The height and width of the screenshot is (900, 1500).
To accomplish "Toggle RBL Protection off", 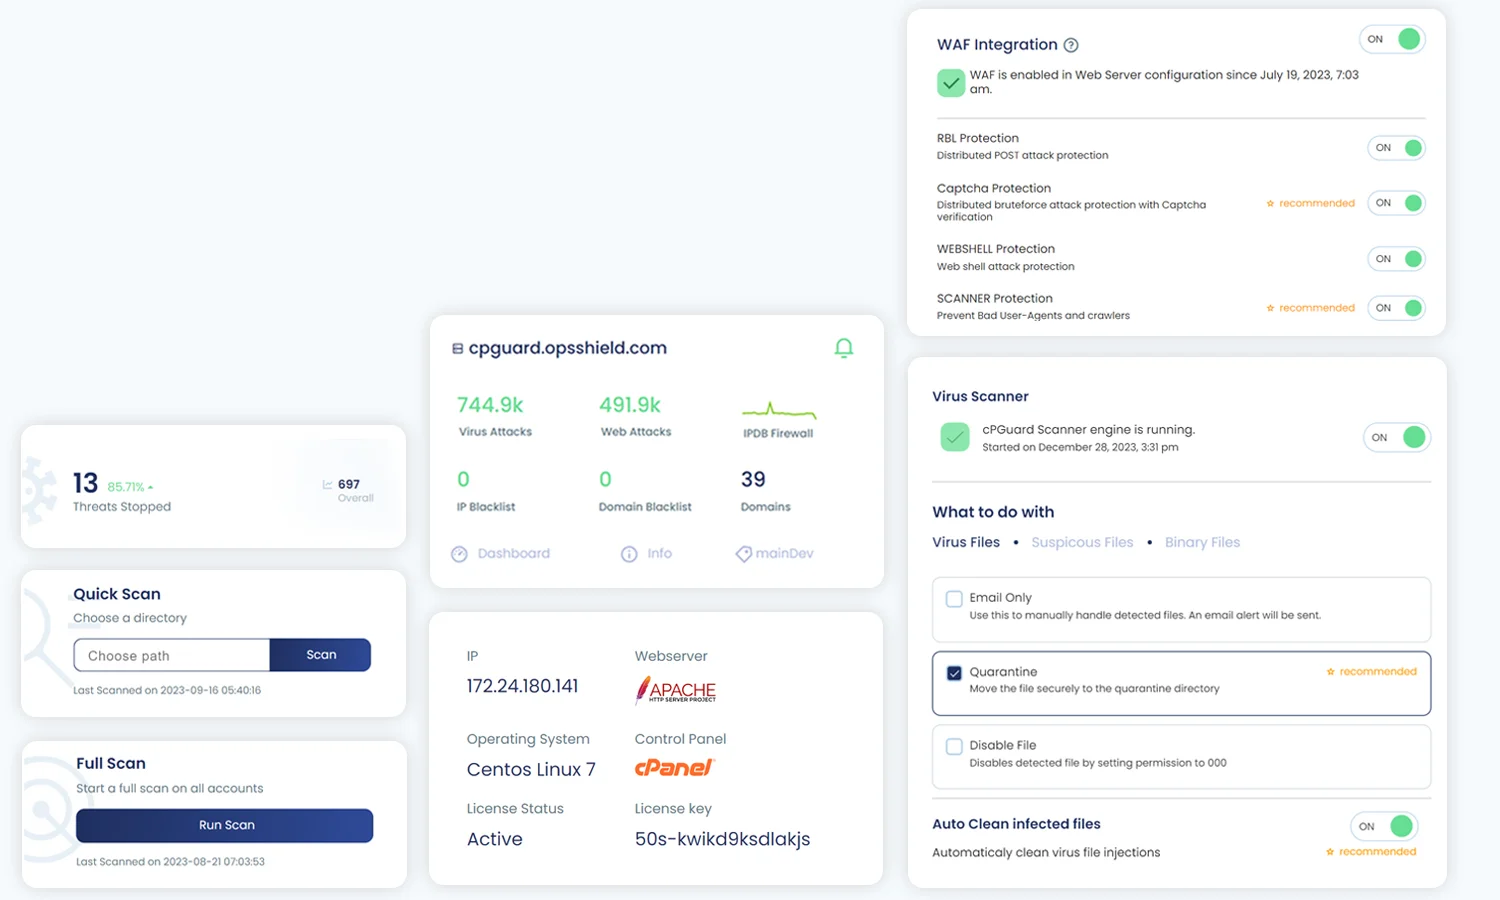I will (x=1396, y=148).
